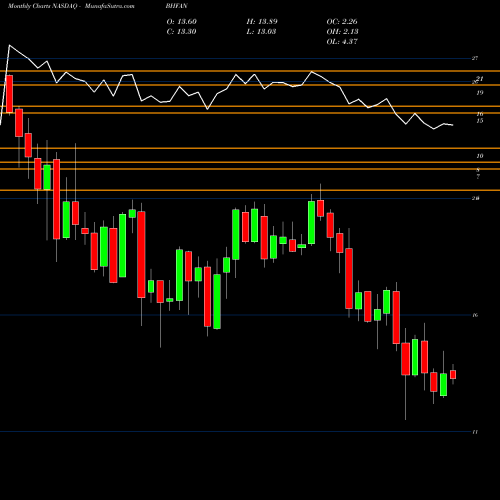This screenshot has height=500, width=500.
Task: Select the open price 'O: 13.60'
Action: (182, 22)
